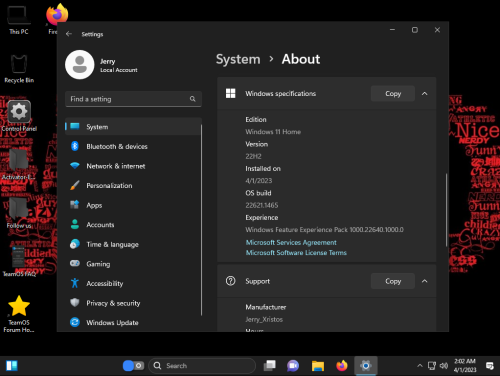Click the sidebar navigation scrollbar
Screen dimensions: 500x376
pyautogui.click(x=201, y=220)
